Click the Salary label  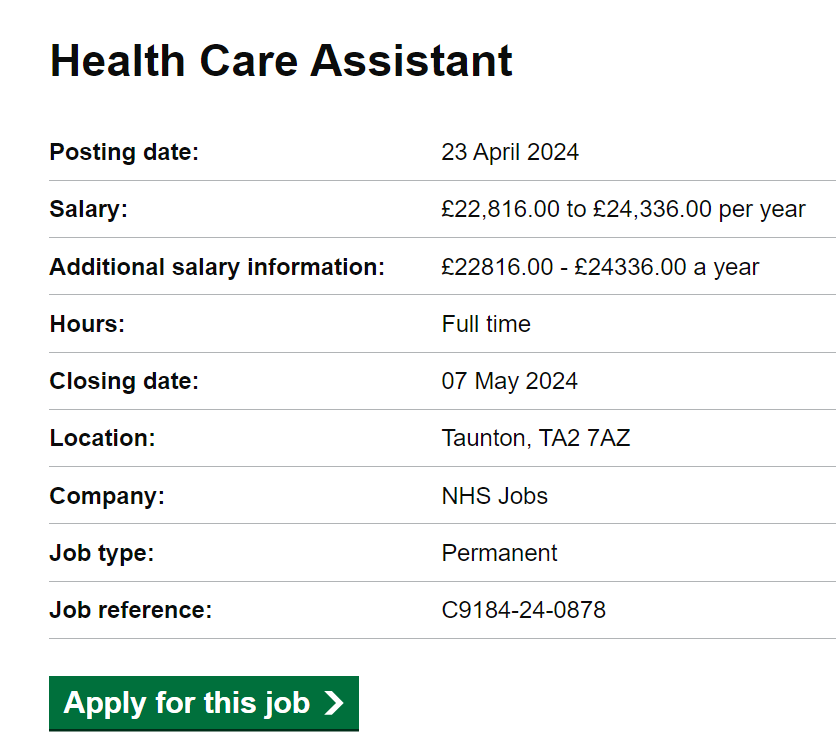(x=89, y=209)
